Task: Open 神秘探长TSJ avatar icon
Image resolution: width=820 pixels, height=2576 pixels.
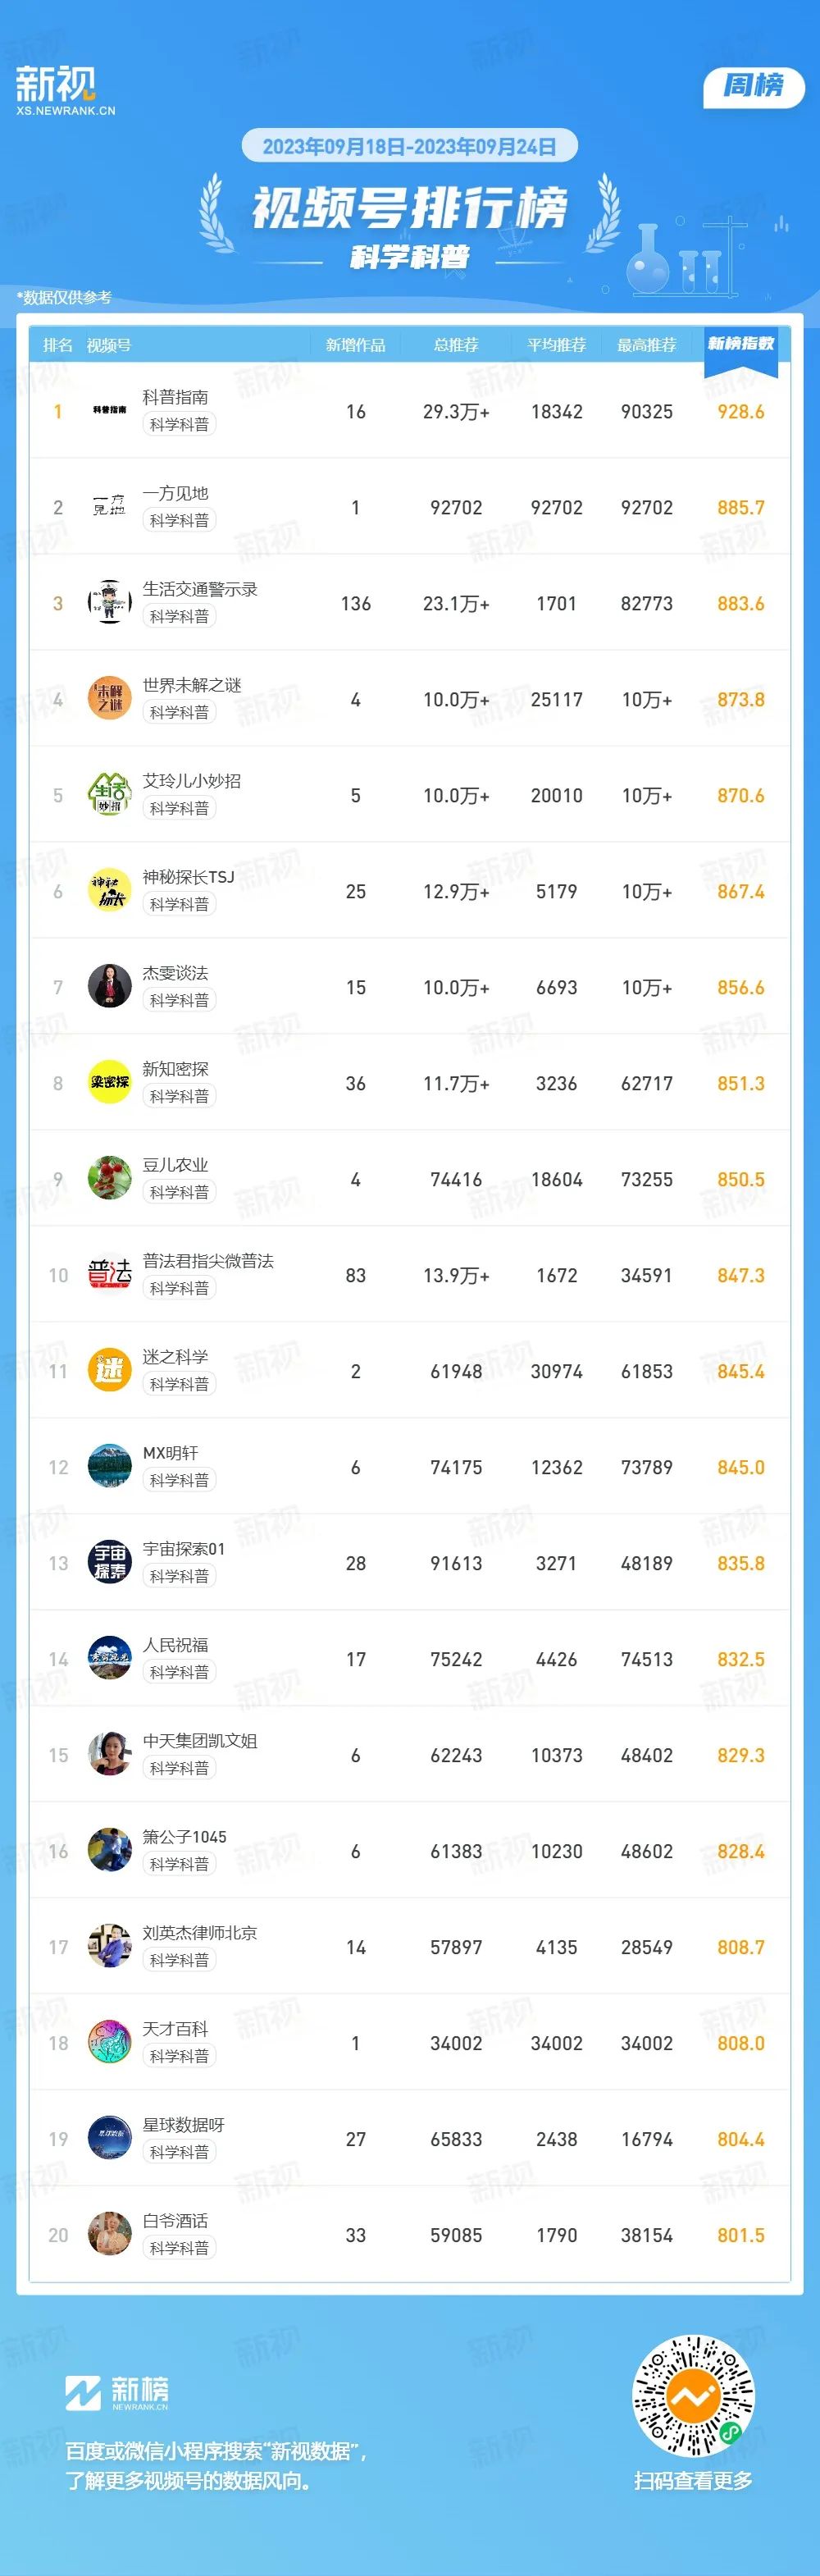Action: (x=110, y=891)
